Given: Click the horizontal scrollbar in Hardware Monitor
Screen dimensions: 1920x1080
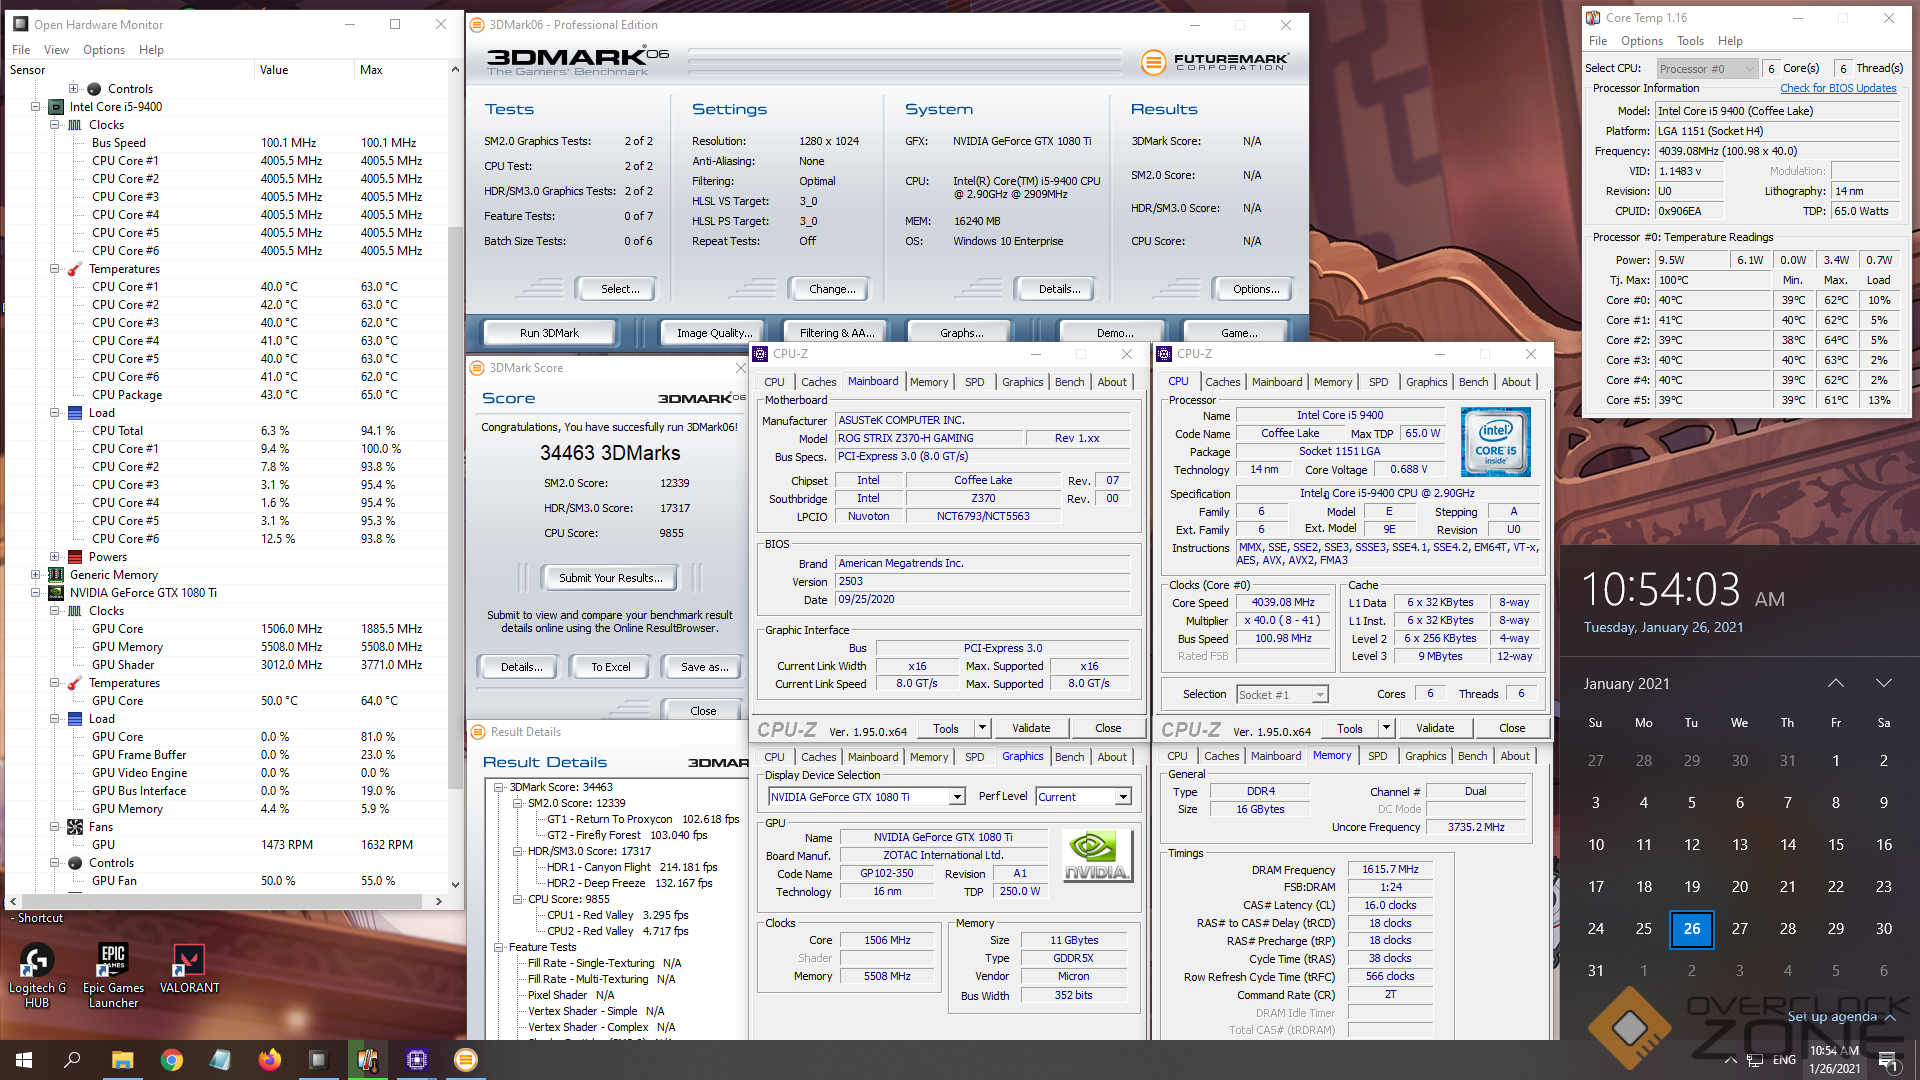Looking at the screenshot, I should click(x=220, y=901).
